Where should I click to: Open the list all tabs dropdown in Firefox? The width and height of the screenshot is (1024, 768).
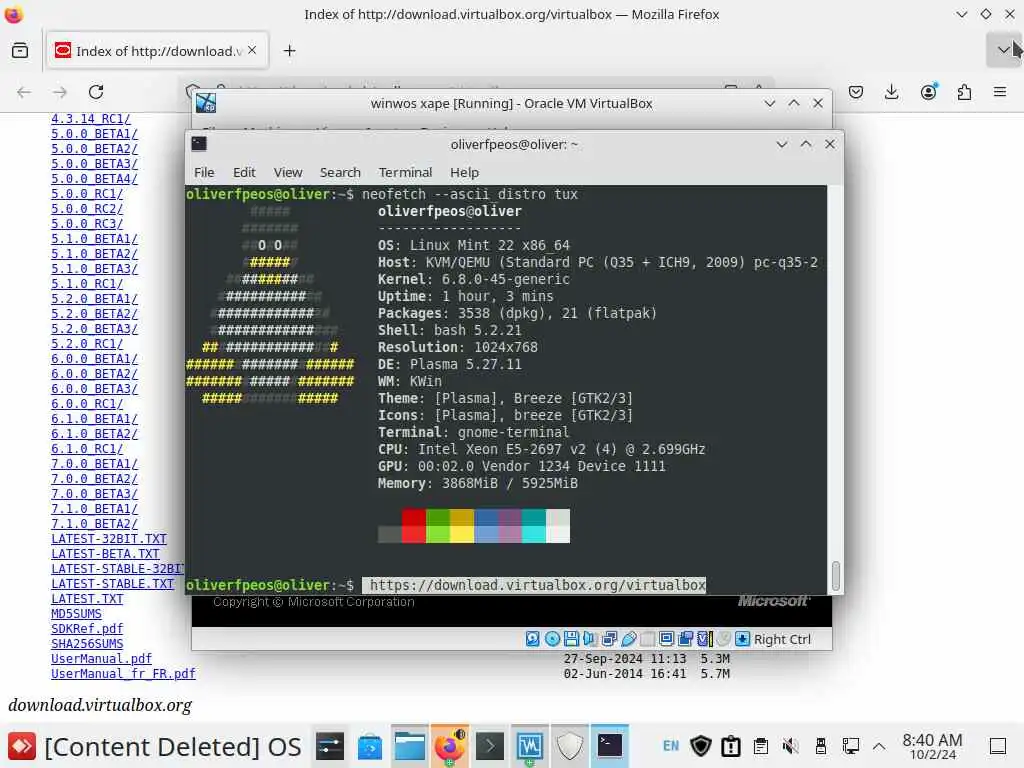1003,50
